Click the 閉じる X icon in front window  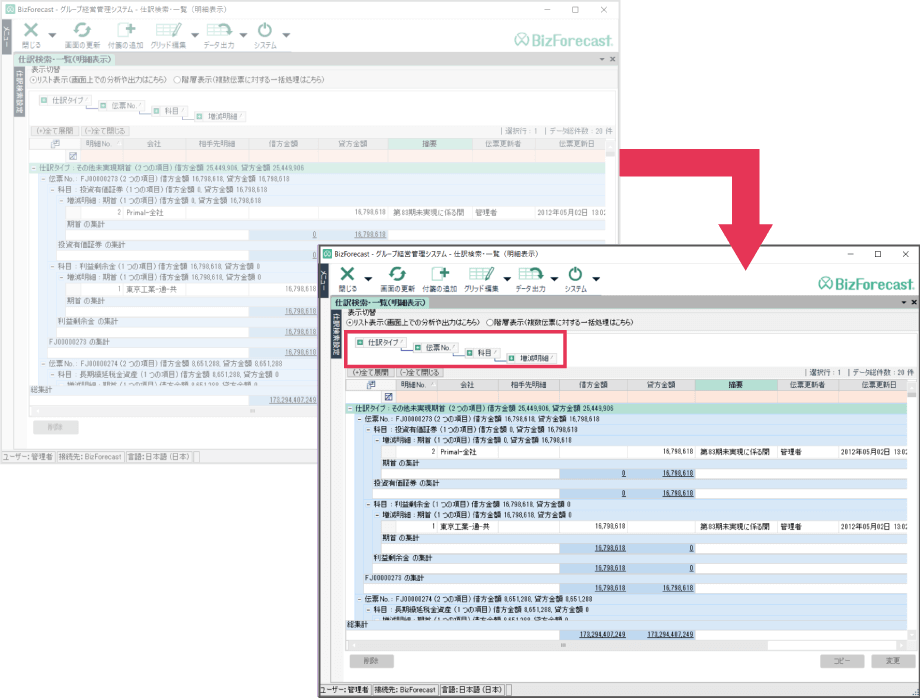(x=347, y=274)
